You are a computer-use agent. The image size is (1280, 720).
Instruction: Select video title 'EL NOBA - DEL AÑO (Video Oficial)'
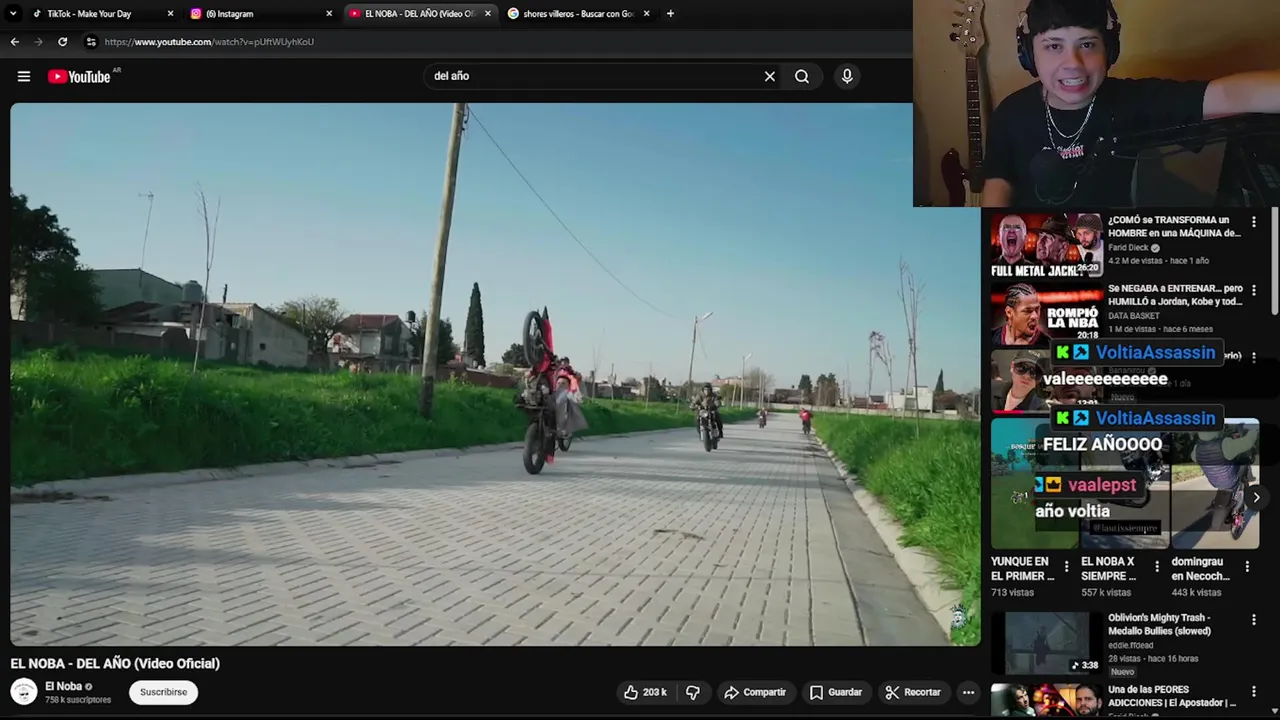115,663
